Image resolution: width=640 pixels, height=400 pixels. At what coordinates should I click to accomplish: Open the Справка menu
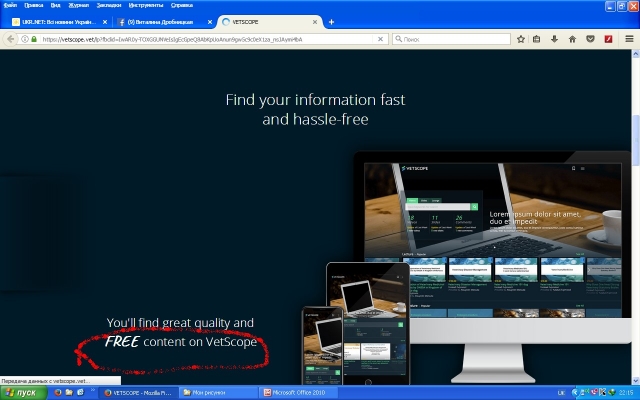click(182, 5)
